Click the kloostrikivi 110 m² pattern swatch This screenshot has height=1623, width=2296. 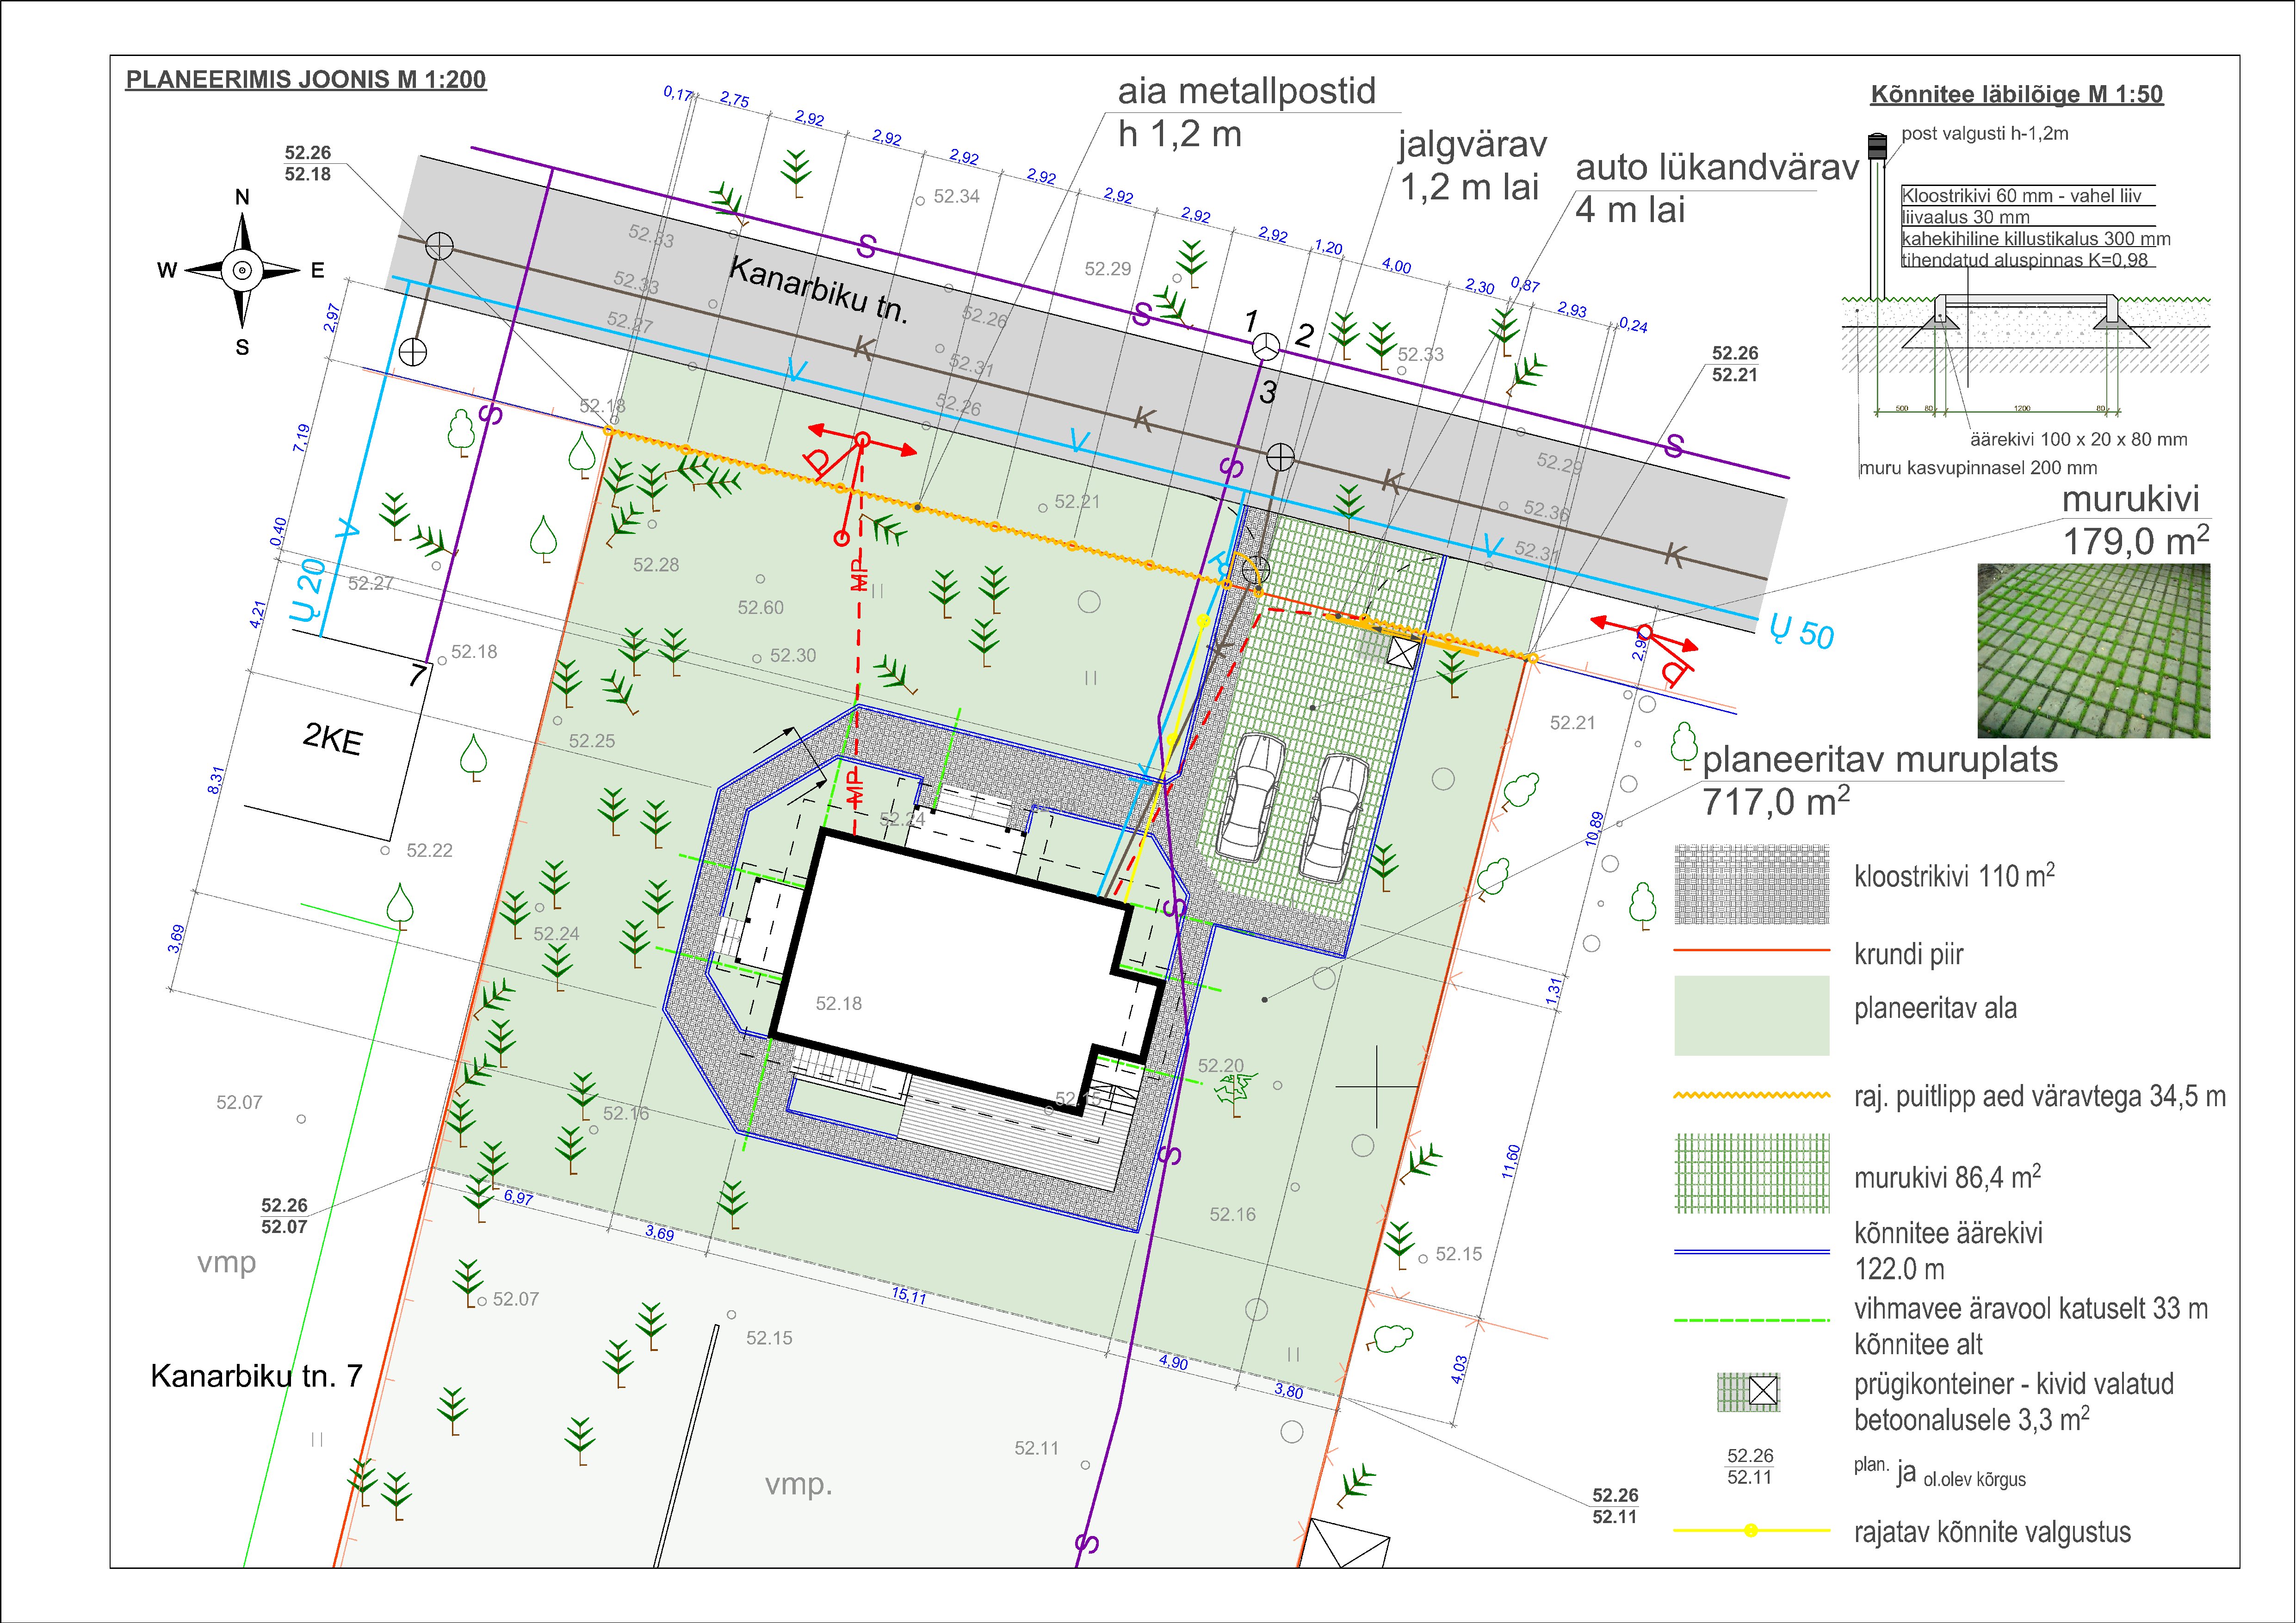(x=1751, y=884)
